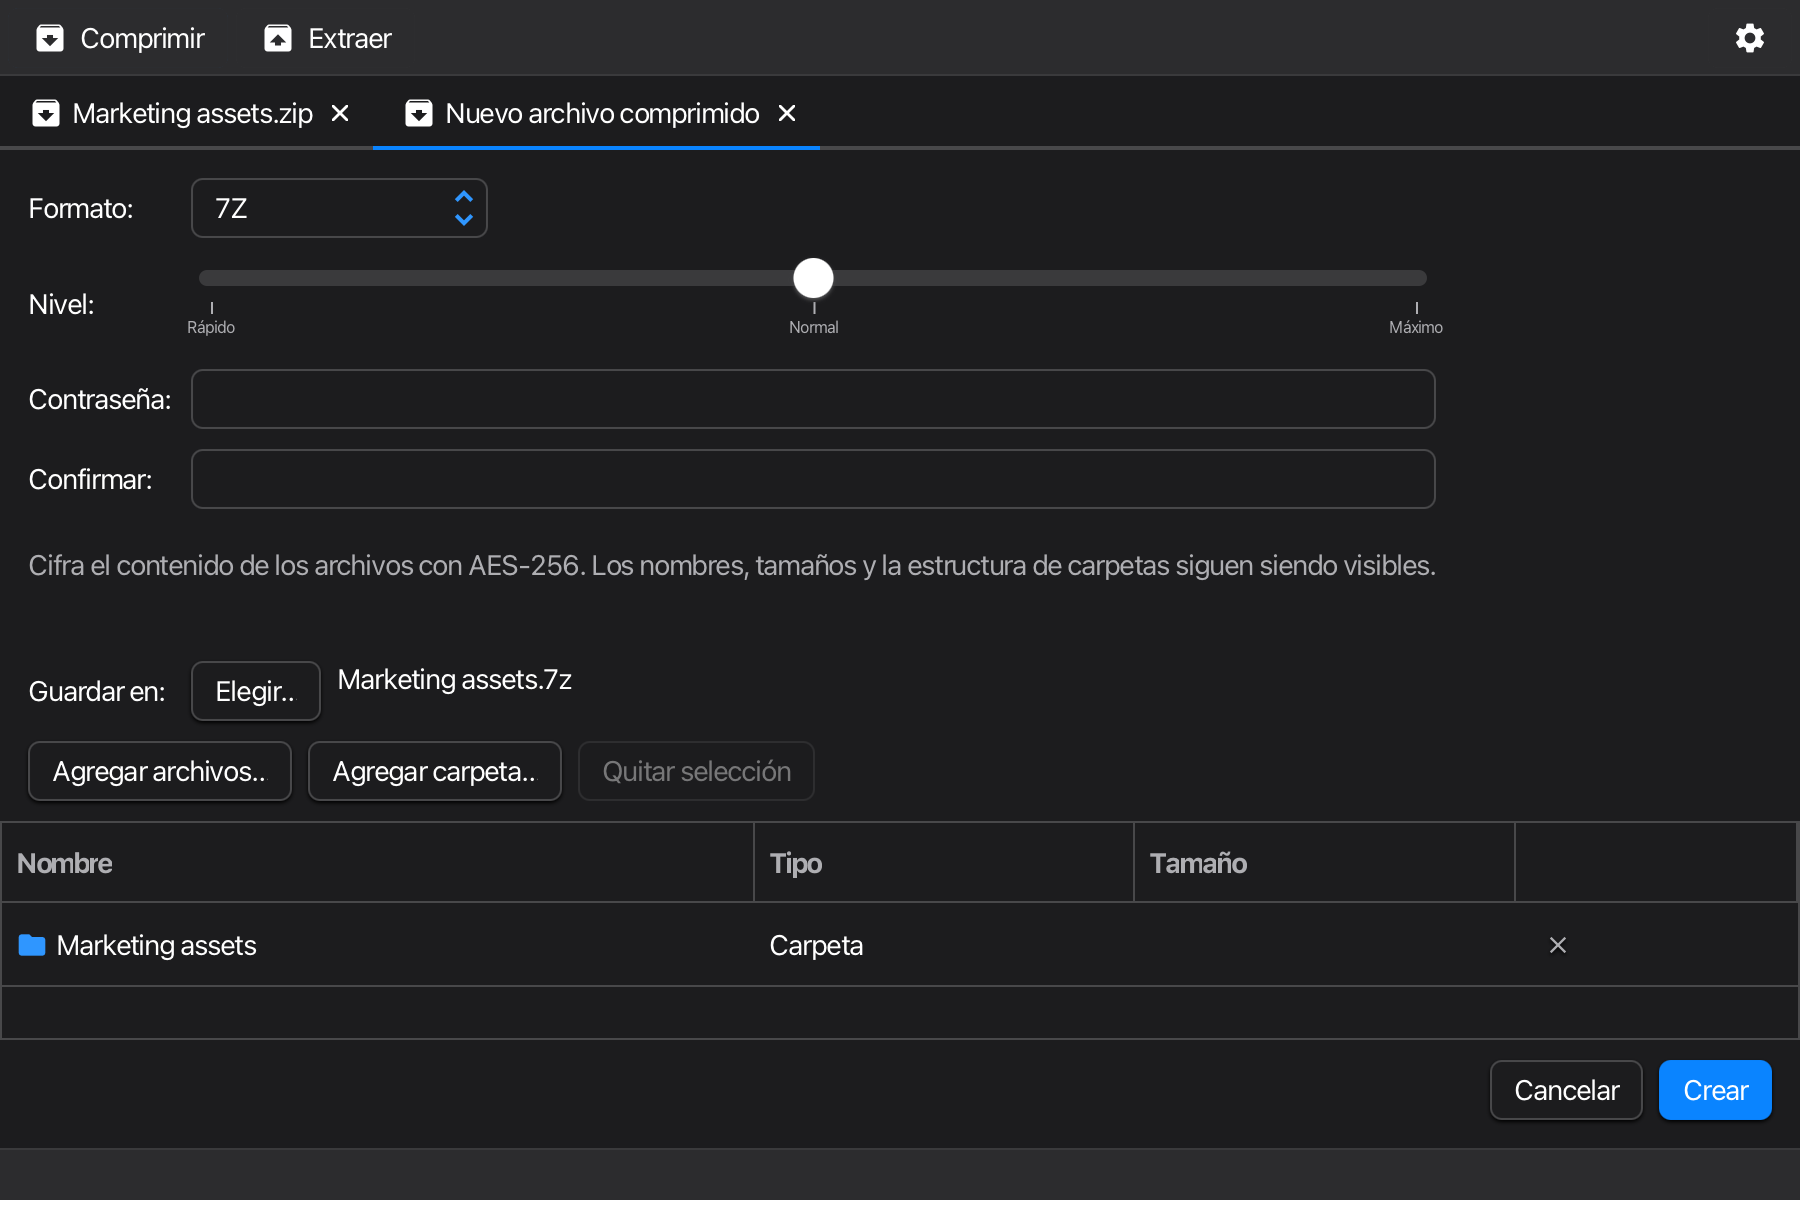This screenshot has height=1205, width=1800.
Task: Close the Marketing assets.zip tab
Action: click(x=340, y=113)
